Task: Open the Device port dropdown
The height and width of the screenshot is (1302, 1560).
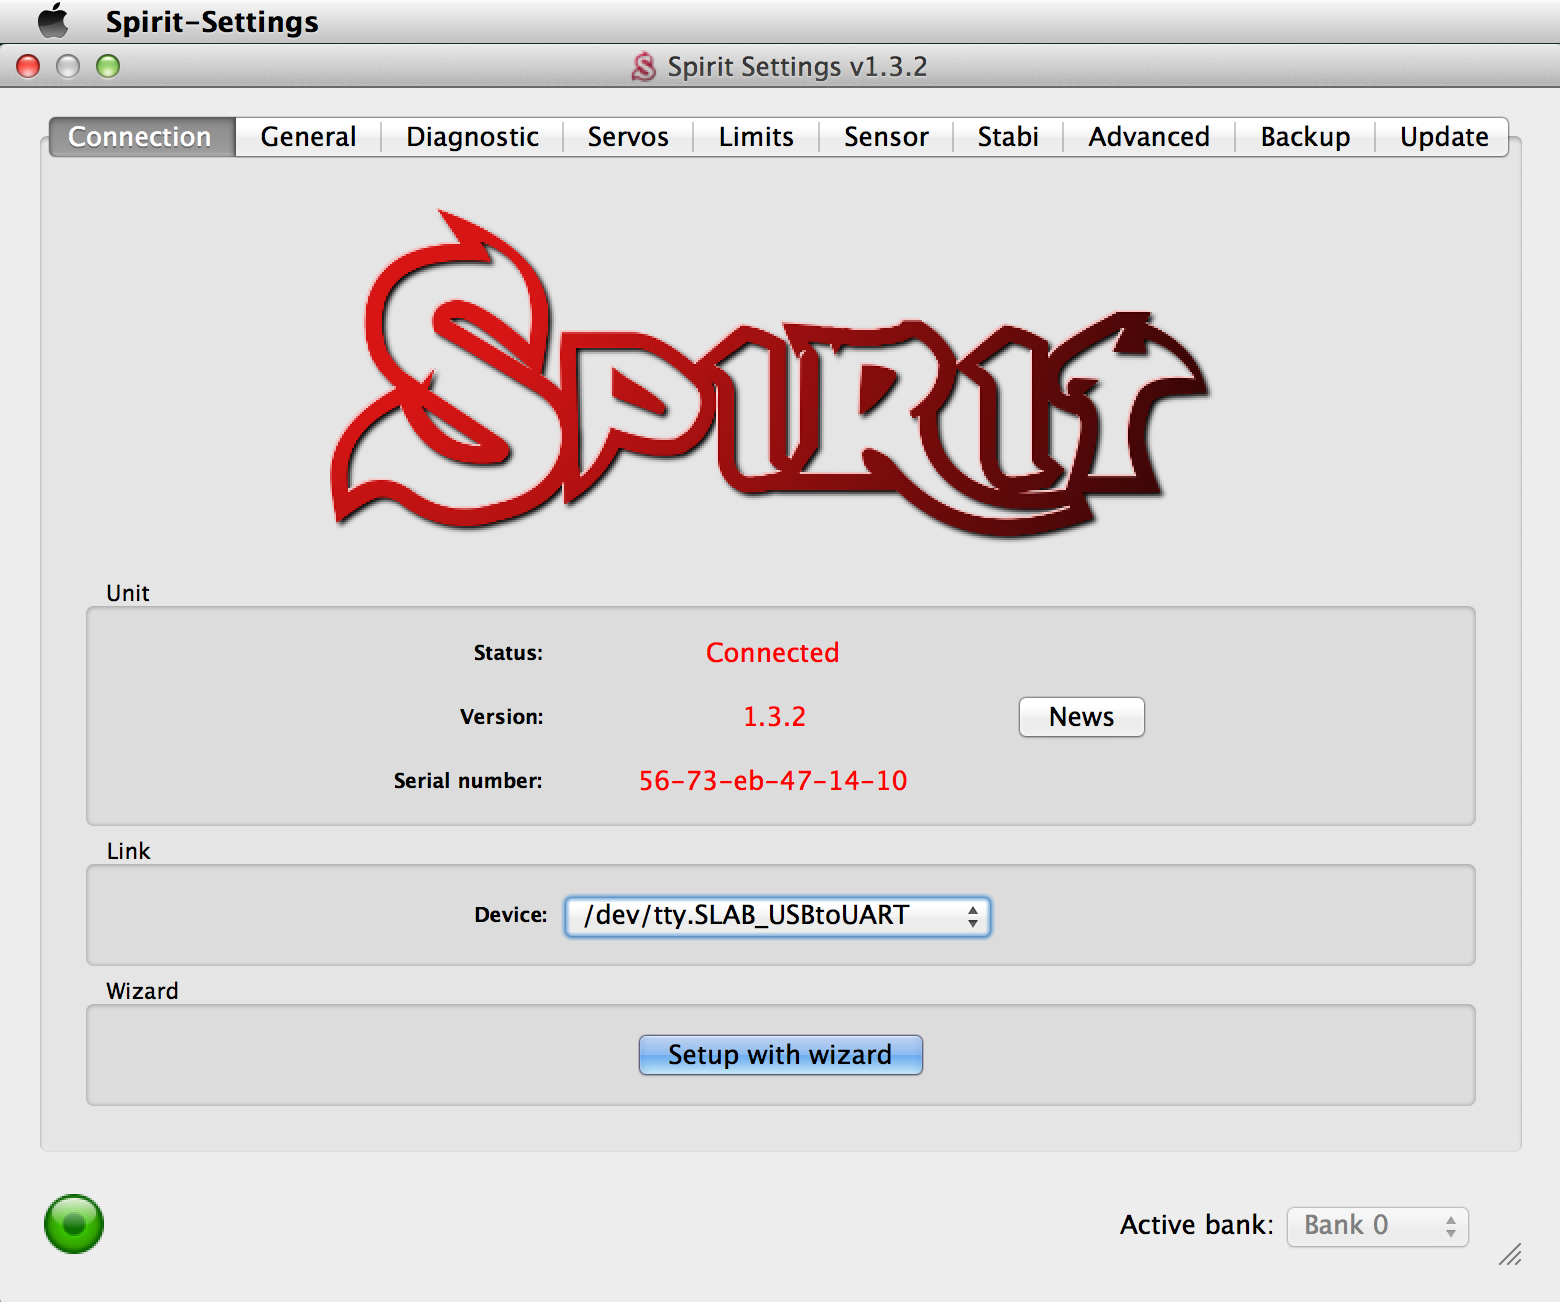Action: pos(777,916)
